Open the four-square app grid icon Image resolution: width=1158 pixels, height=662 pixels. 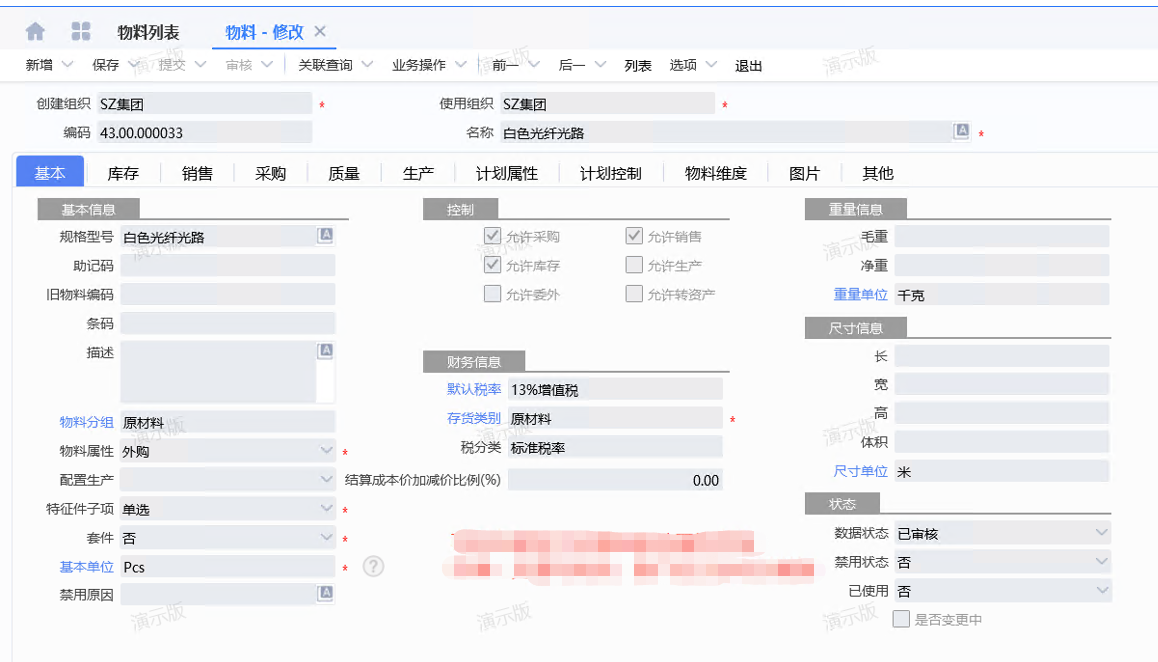(x=81, y=32)
